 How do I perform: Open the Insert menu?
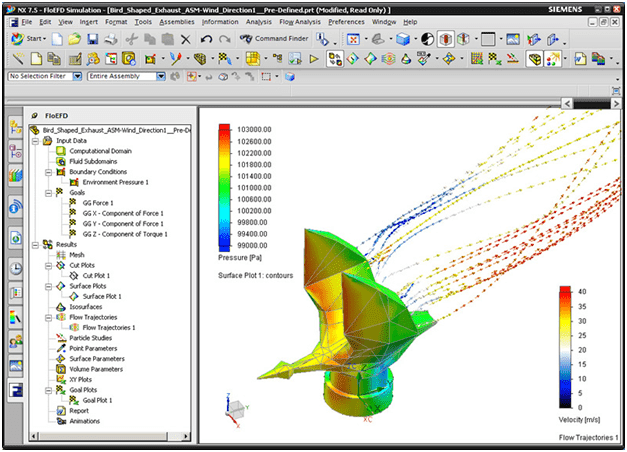pyautogui.click(x=88, y=22)
